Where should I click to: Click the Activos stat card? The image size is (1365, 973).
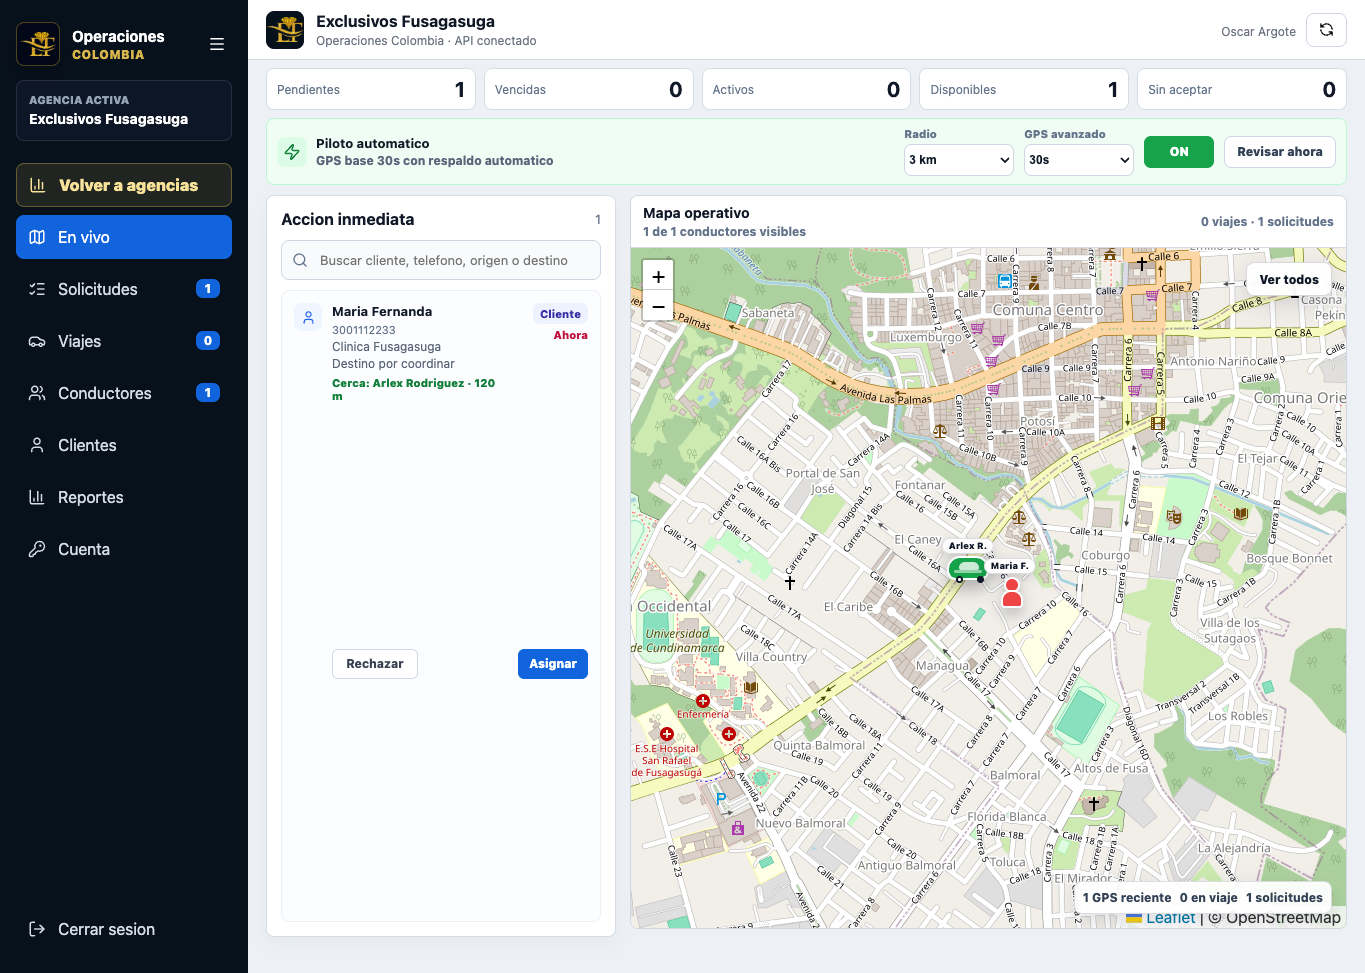[806, 89]
